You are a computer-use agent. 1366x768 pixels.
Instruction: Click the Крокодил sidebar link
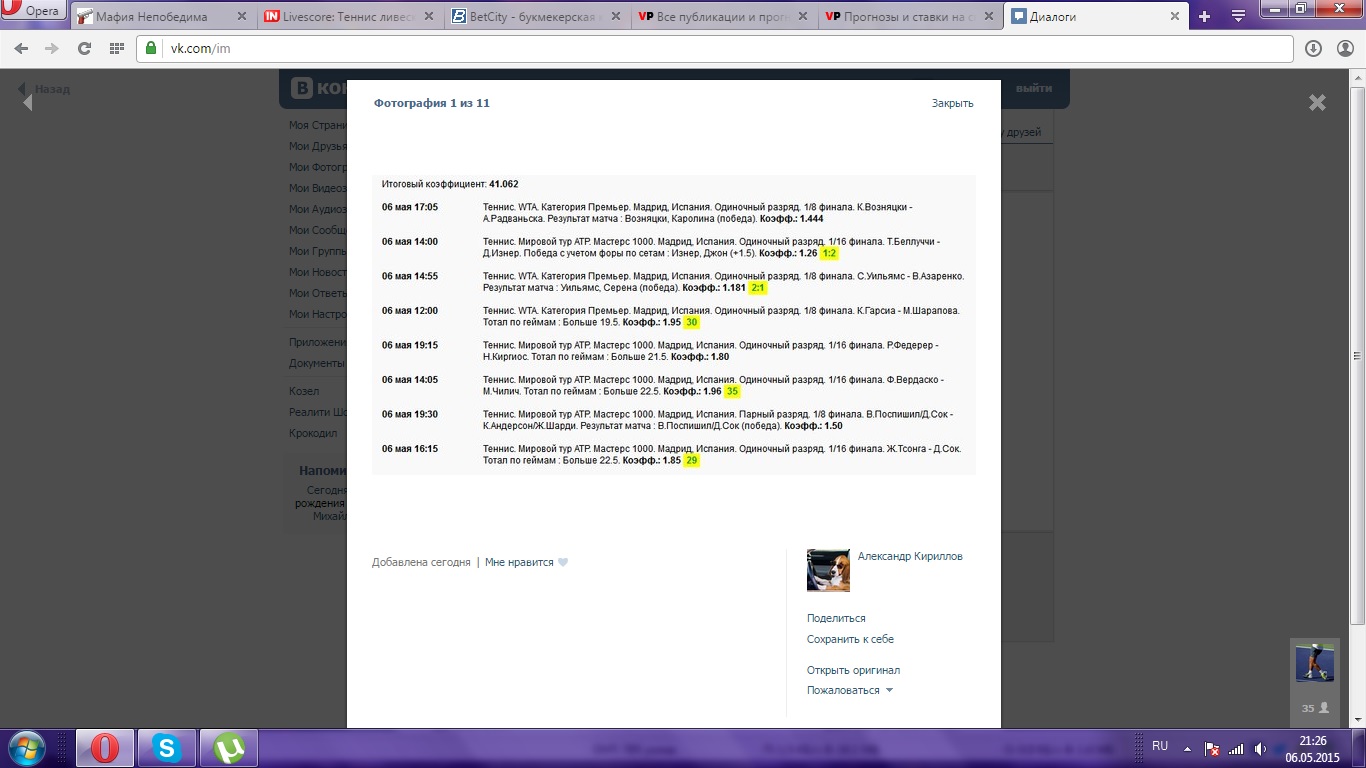pos(313,433)
